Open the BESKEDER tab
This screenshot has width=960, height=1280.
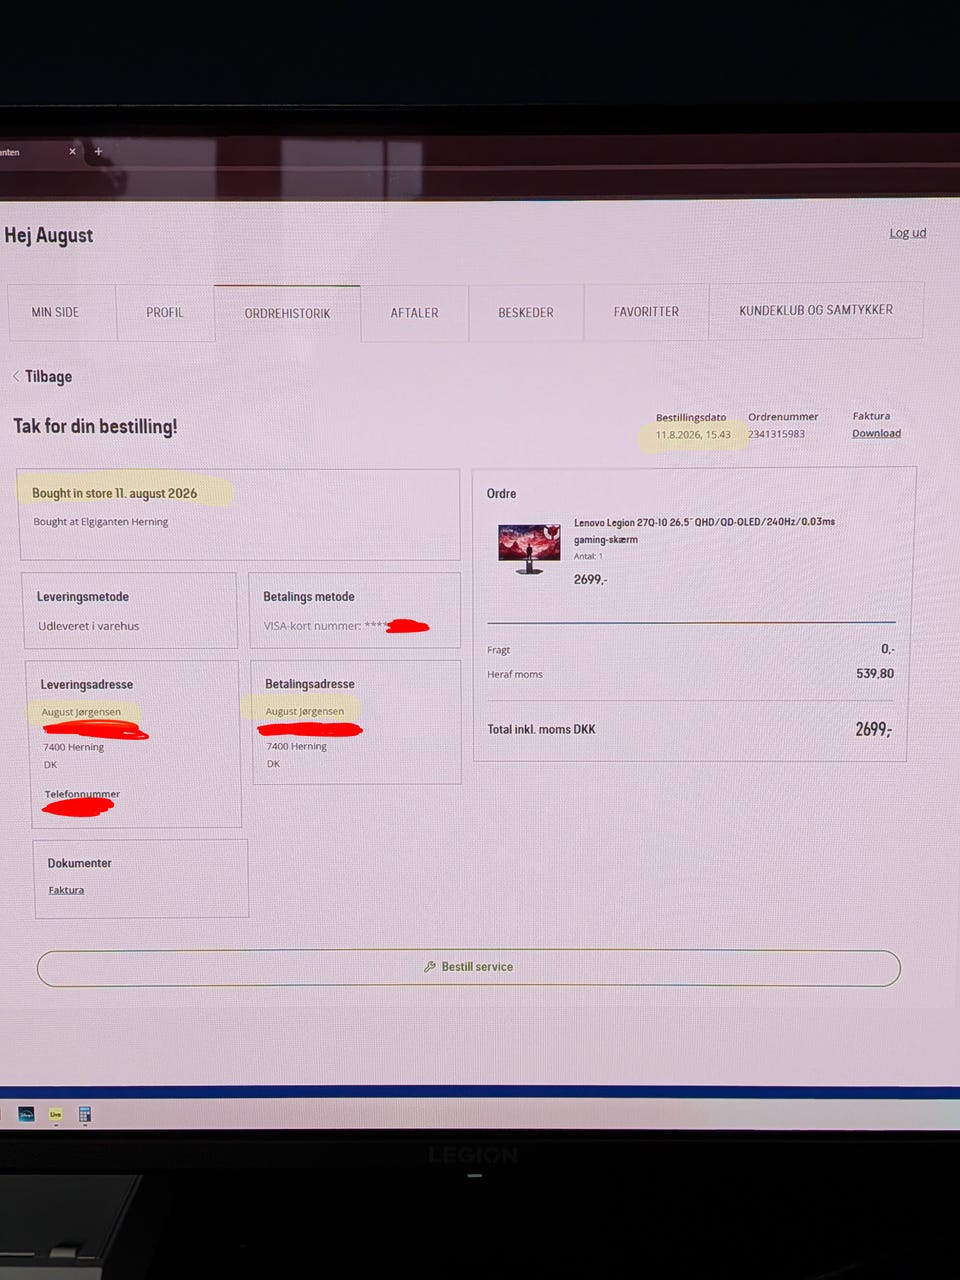click(x=526, y=312)
